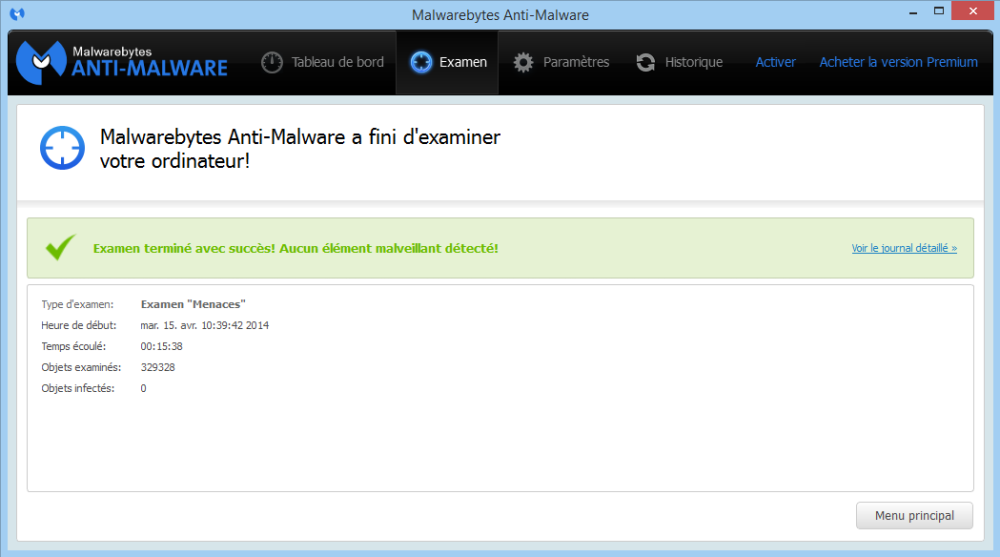
Task: Switch to the Examen tab
Action: pos(448,63)
